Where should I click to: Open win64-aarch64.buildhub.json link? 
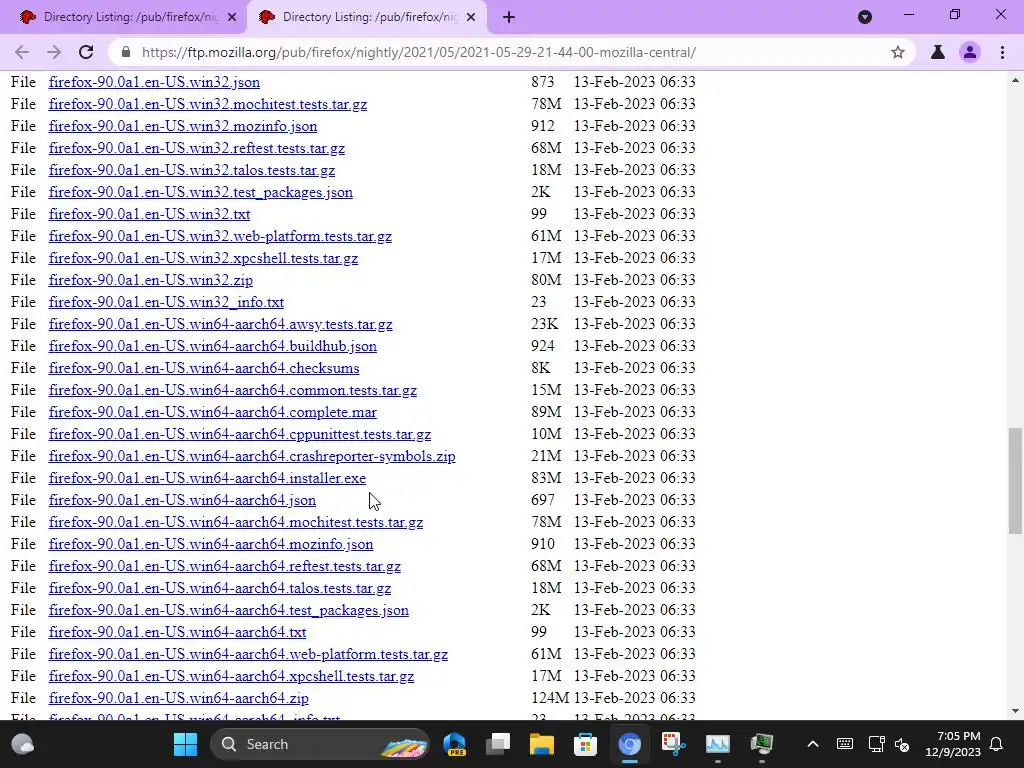tap(213, 346)
